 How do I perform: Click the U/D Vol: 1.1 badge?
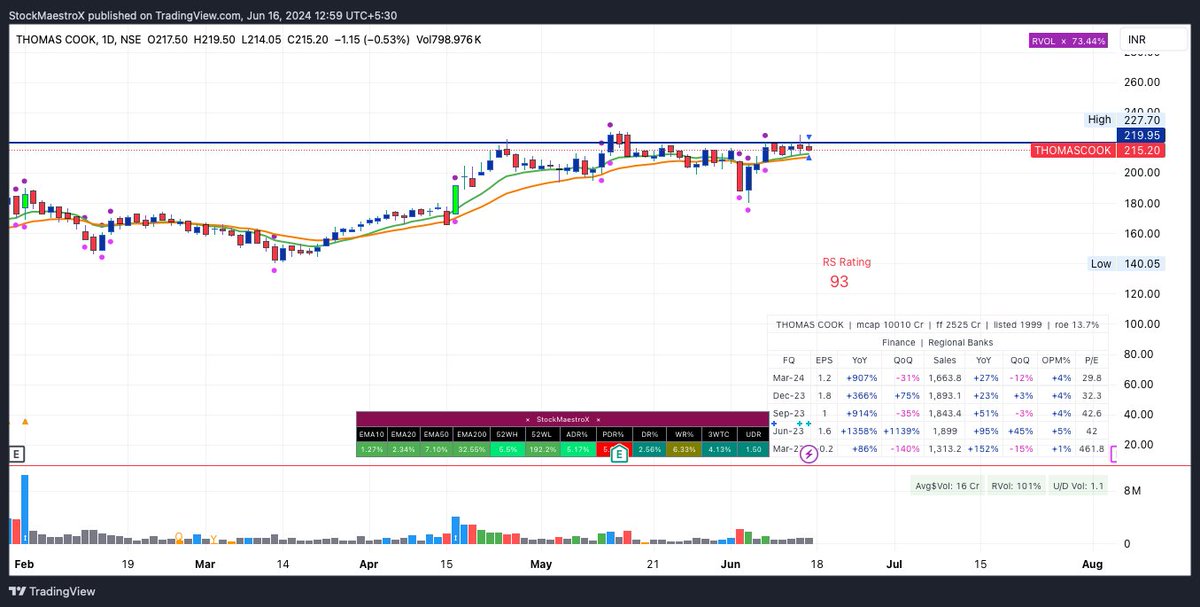[x=1078, y=487]
